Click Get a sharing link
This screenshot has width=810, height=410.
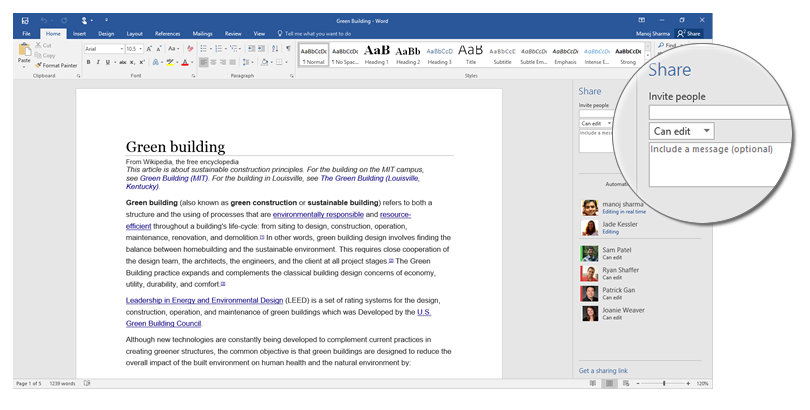click(x=603, y=371)
